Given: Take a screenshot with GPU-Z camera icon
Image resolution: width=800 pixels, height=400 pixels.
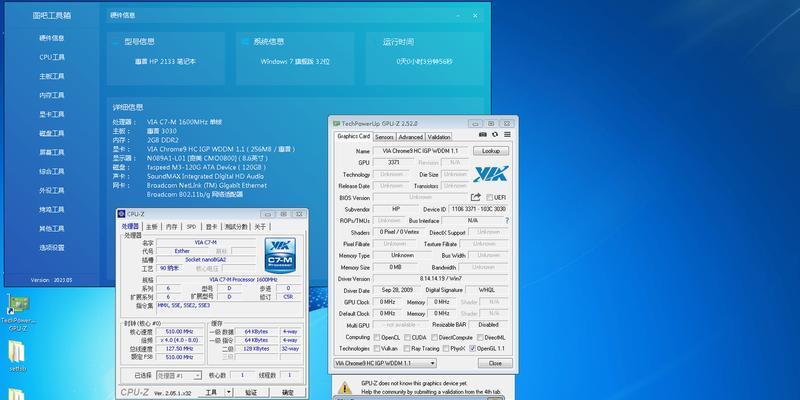Looking at the screenshot, I should pos(483,135).
